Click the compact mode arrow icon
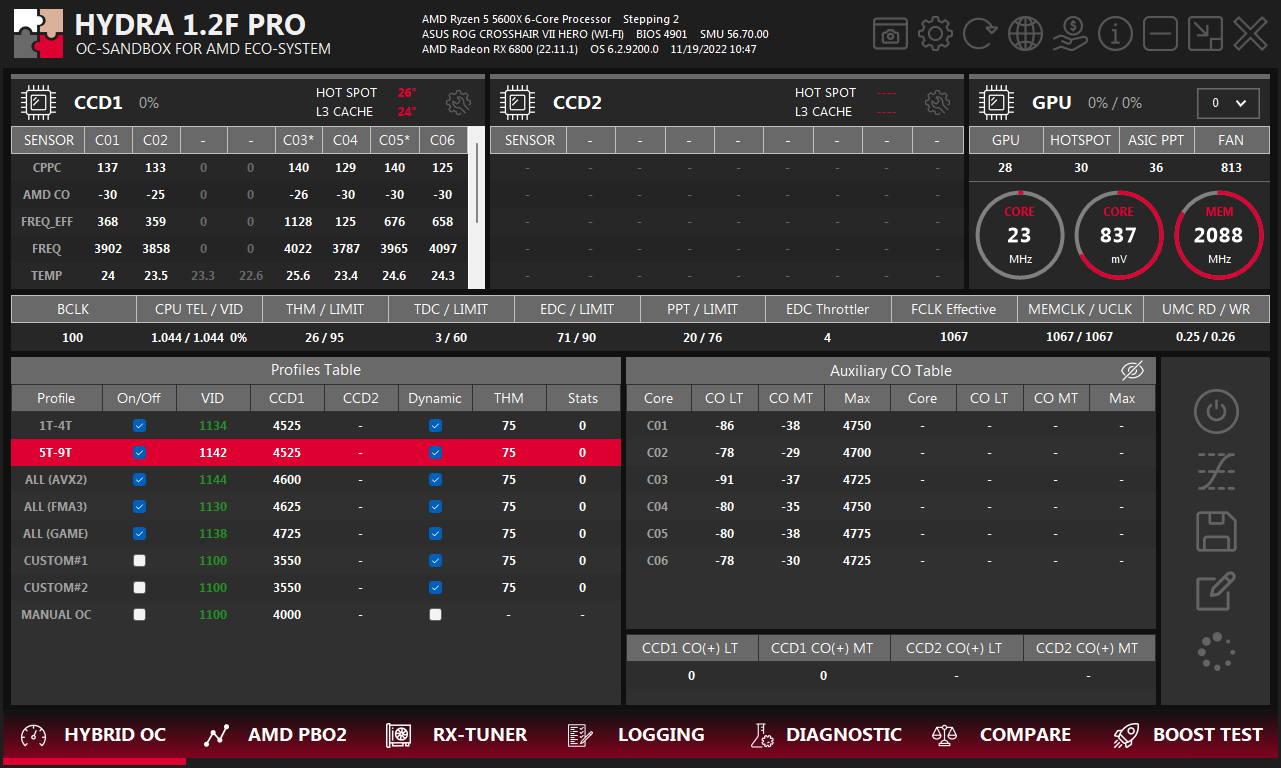The width and height of the screenshot is (1281, 768). 1205,34
